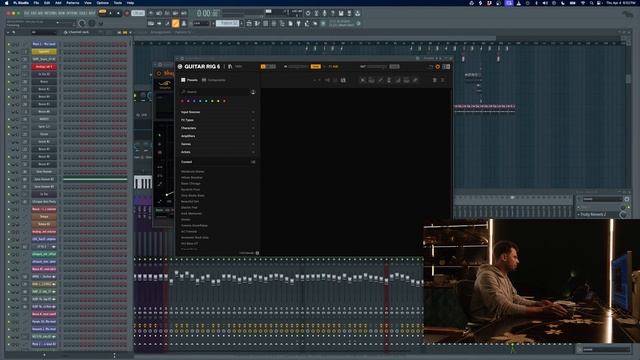Toggle the Guitar Rig power button

(438, 67)
